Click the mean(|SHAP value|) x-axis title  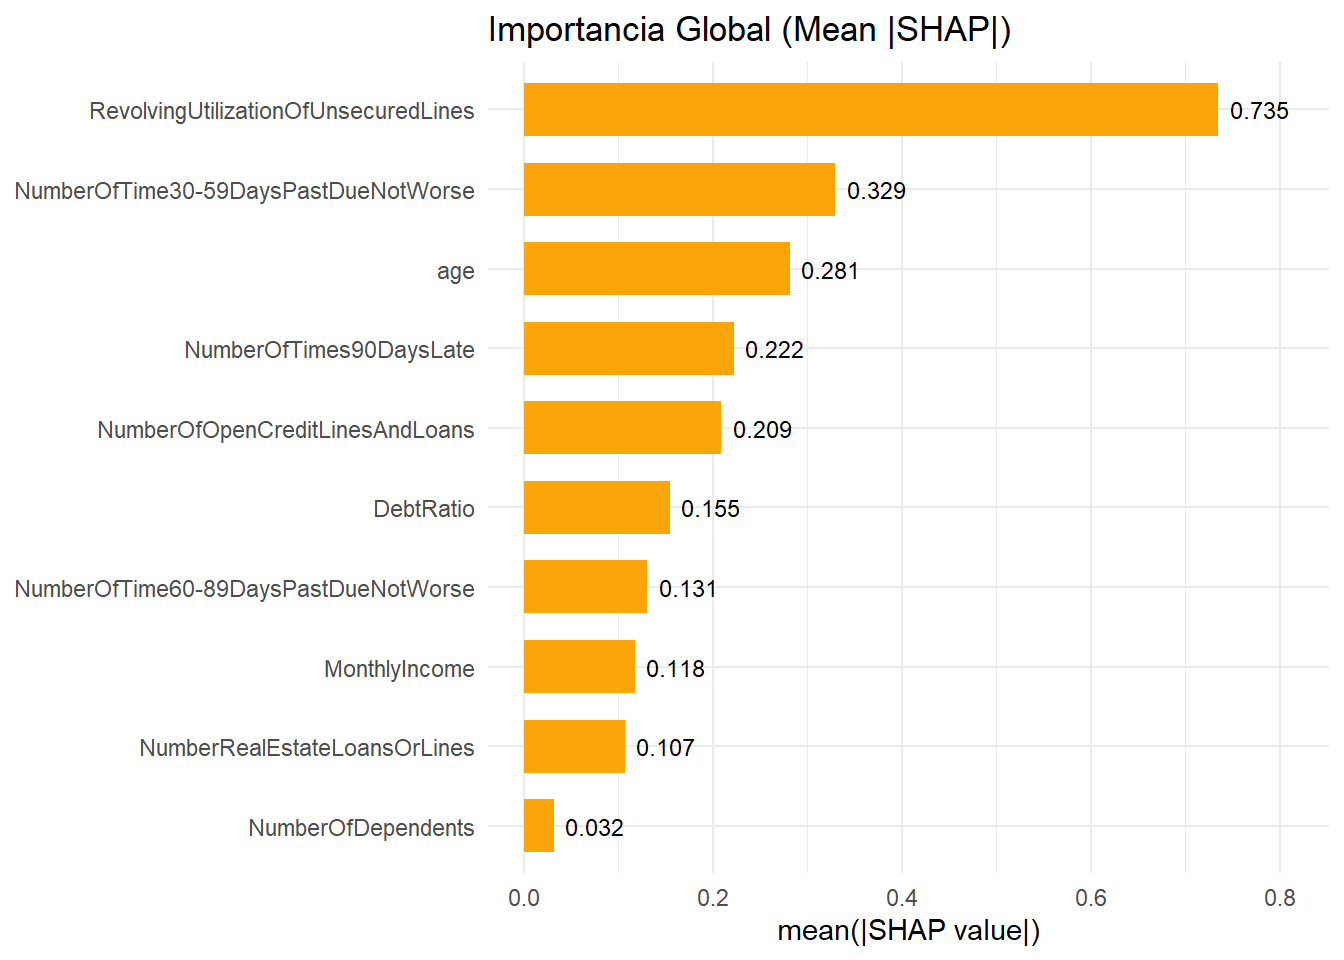pos(908,931)
